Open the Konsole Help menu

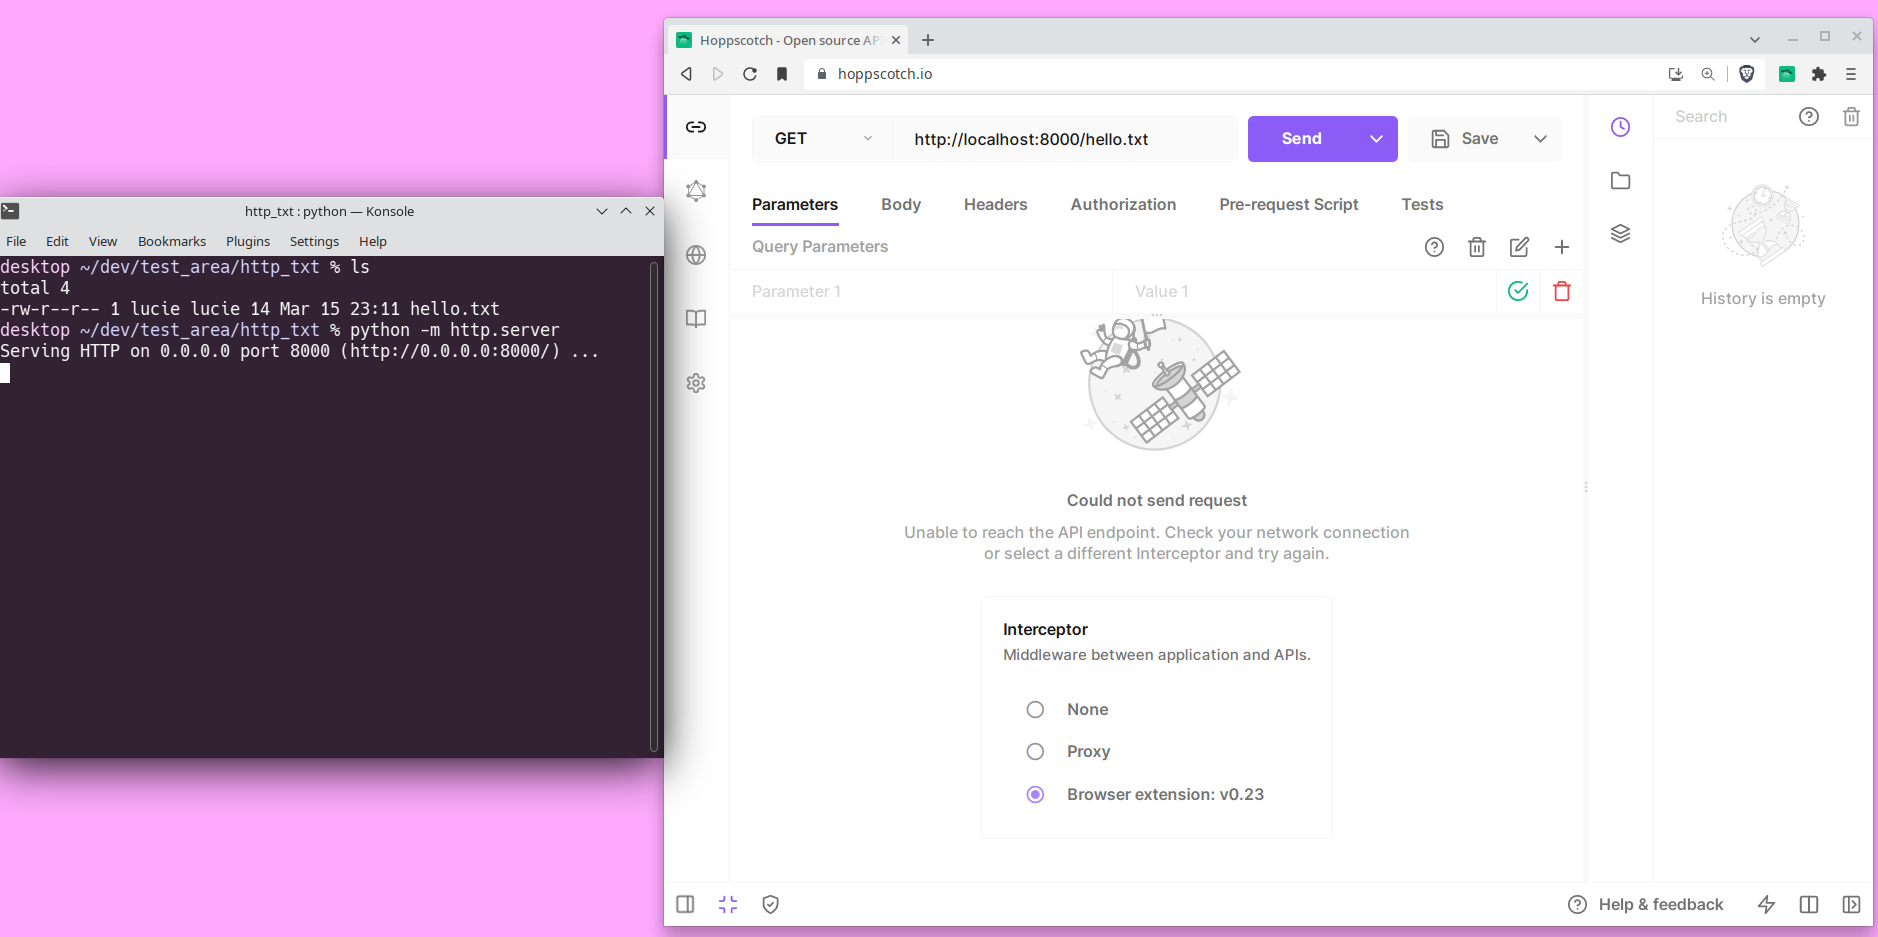tap(373, 241)
